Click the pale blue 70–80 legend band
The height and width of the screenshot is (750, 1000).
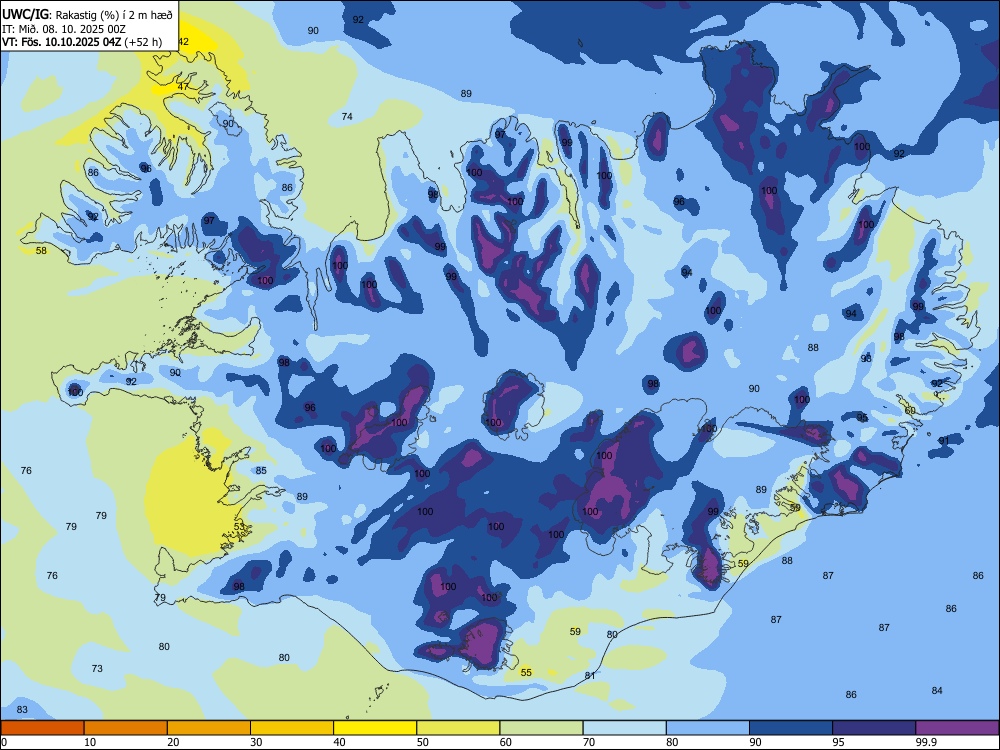pyautogui.click(x=624, y=728)
